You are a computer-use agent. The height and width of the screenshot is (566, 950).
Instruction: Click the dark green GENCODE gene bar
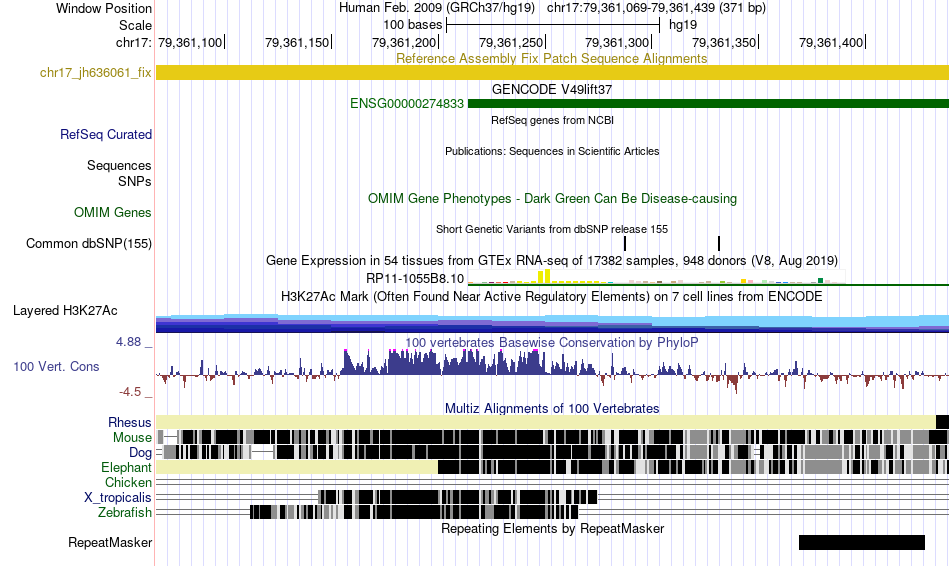coord(708,104)
